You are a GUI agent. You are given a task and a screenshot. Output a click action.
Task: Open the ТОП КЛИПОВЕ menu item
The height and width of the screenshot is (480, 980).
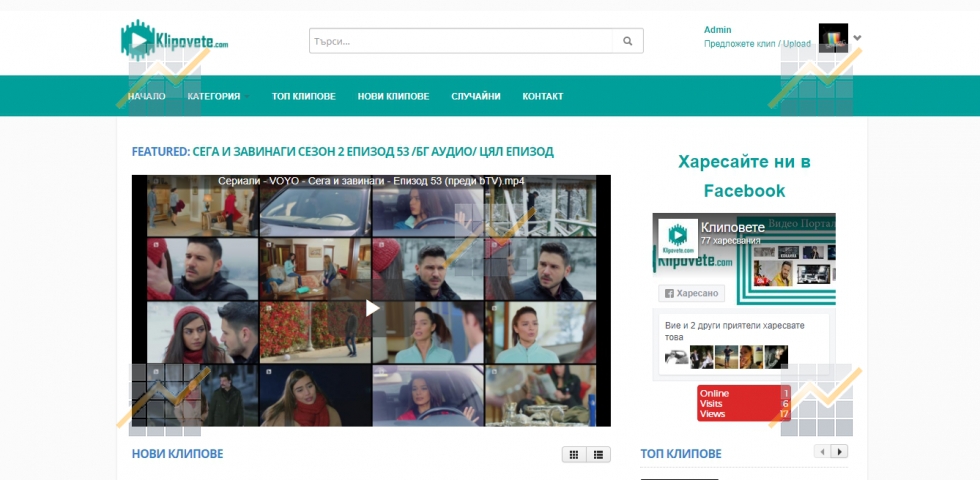point(303,96)
